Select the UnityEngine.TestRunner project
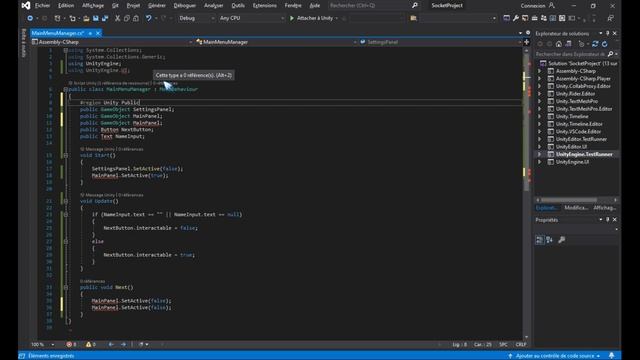The image size is (640, 360). coord(584,154)
